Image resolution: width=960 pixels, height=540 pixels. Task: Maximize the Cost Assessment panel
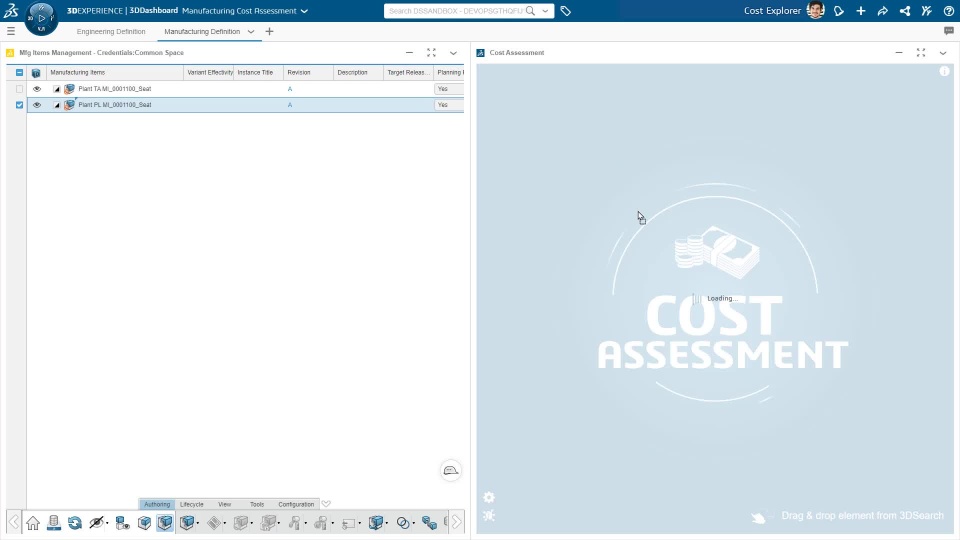point(921,53)
